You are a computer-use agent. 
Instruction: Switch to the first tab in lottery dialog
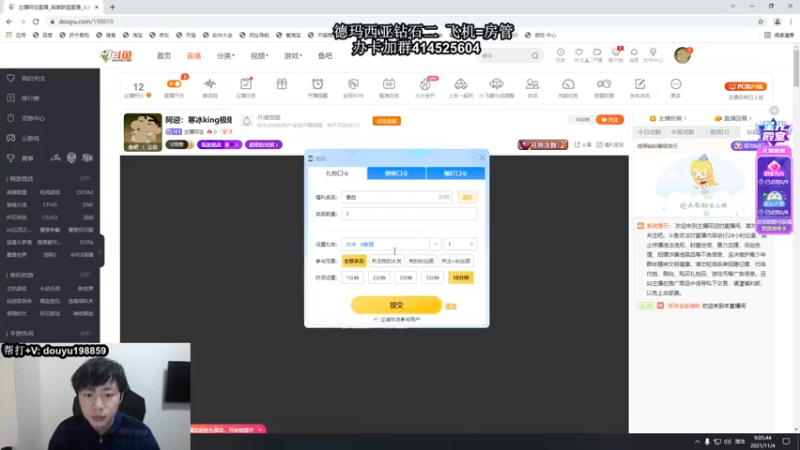[x=338, y=173]
